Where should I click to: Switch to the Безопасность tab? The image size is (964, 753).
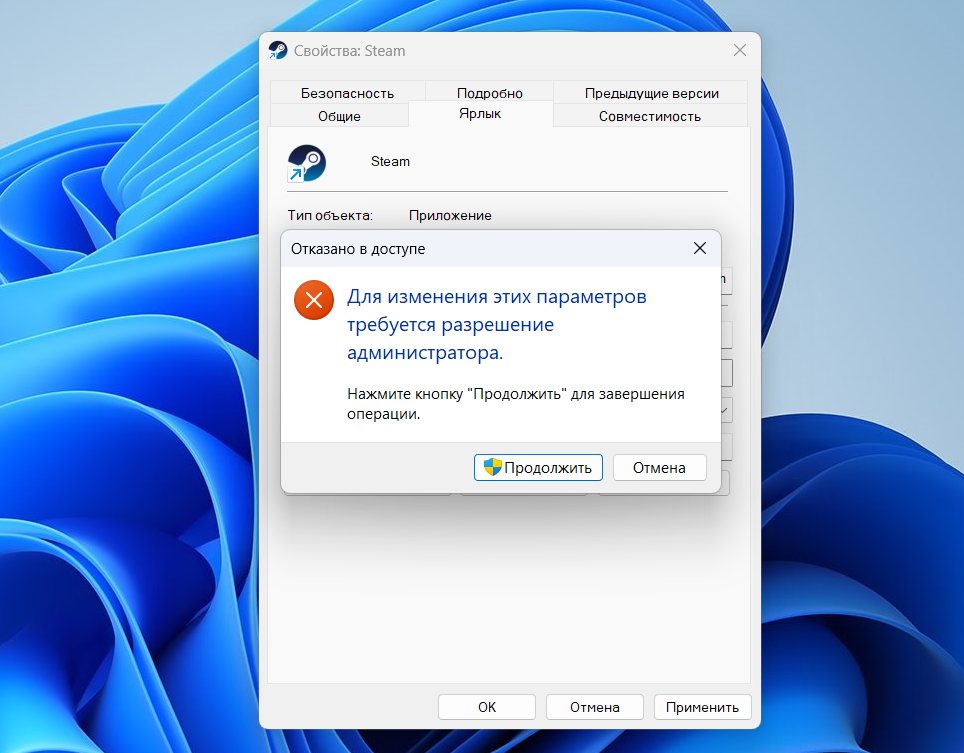pyautogui.click(x=347, y=93)
